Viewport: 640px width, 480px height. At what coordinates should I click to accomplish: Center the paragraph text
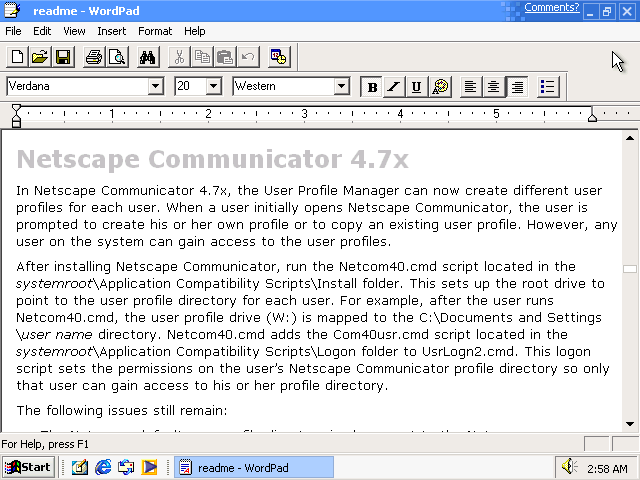(x=494, y=87)
